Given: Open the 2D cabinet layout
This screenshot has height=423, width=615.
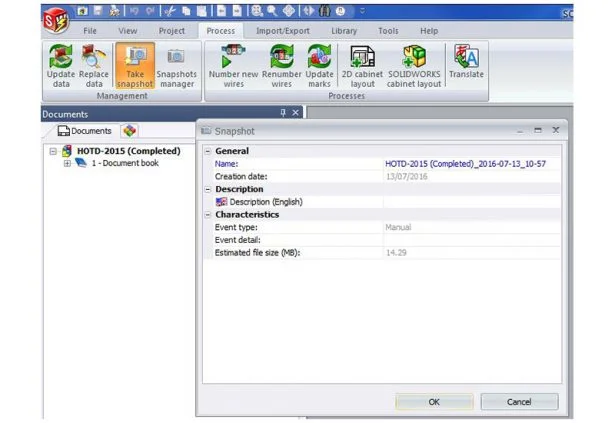Looking at the screenshot, I should tap(362, 65).
